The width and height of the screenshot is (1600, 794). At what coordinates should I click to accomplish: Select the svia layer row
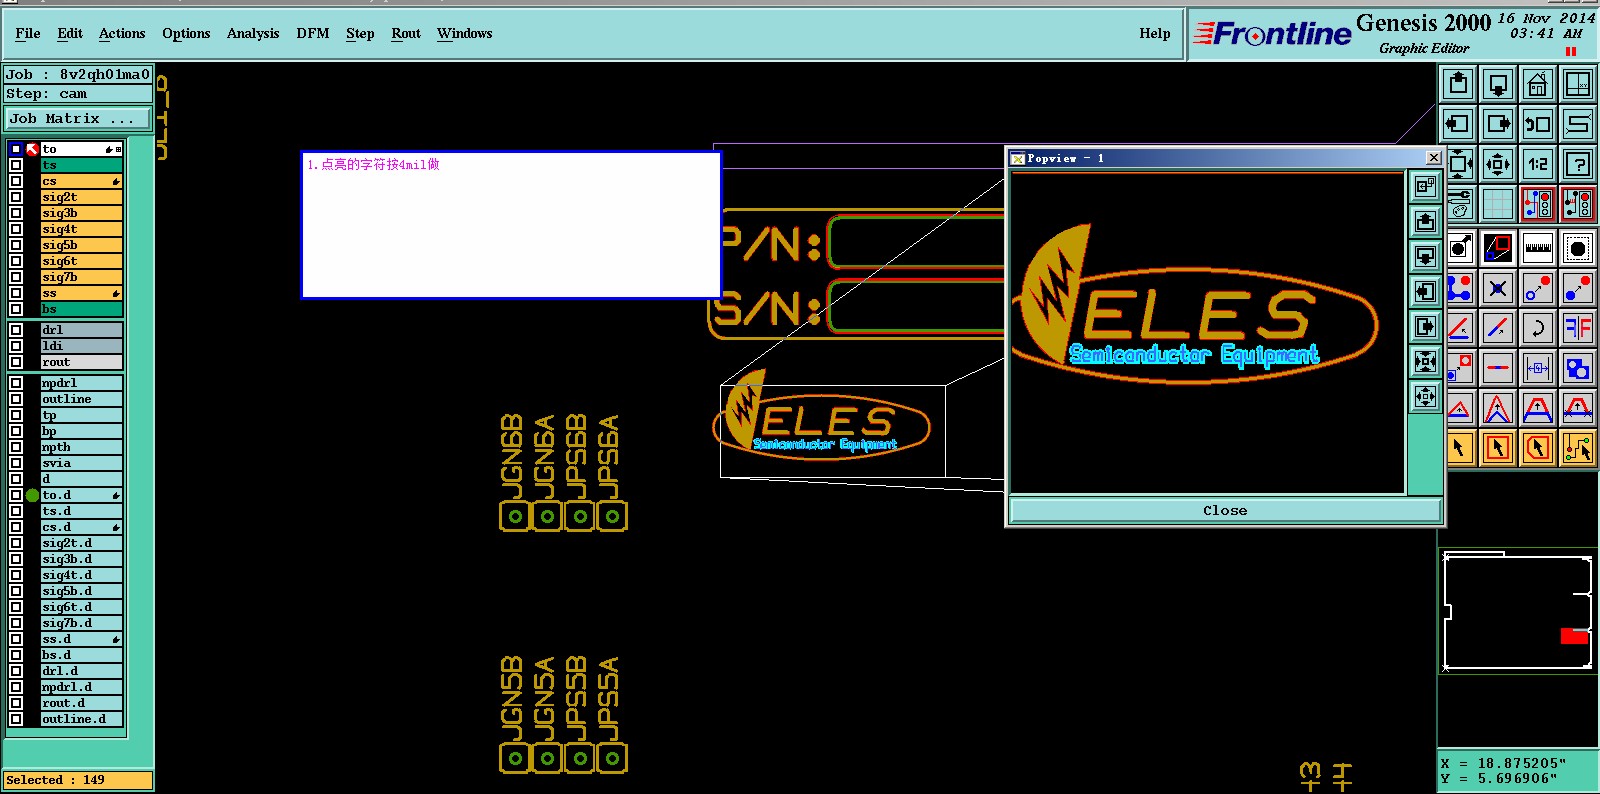(81, 463)
